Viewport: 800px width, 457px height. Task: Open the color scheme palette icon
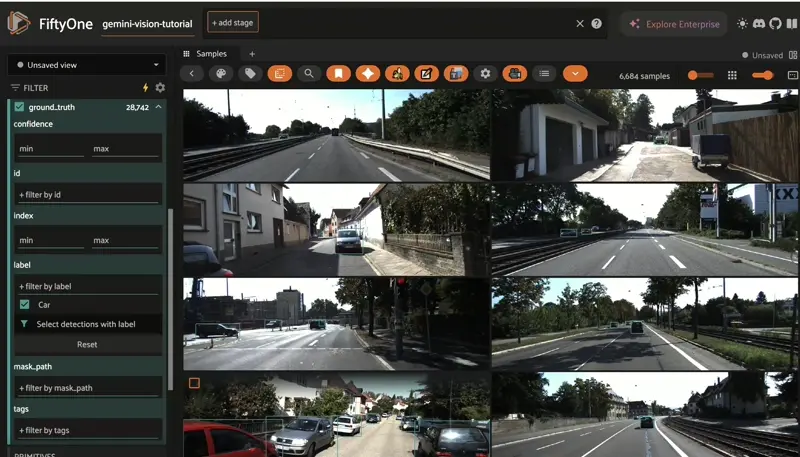(x=221, y=74)
